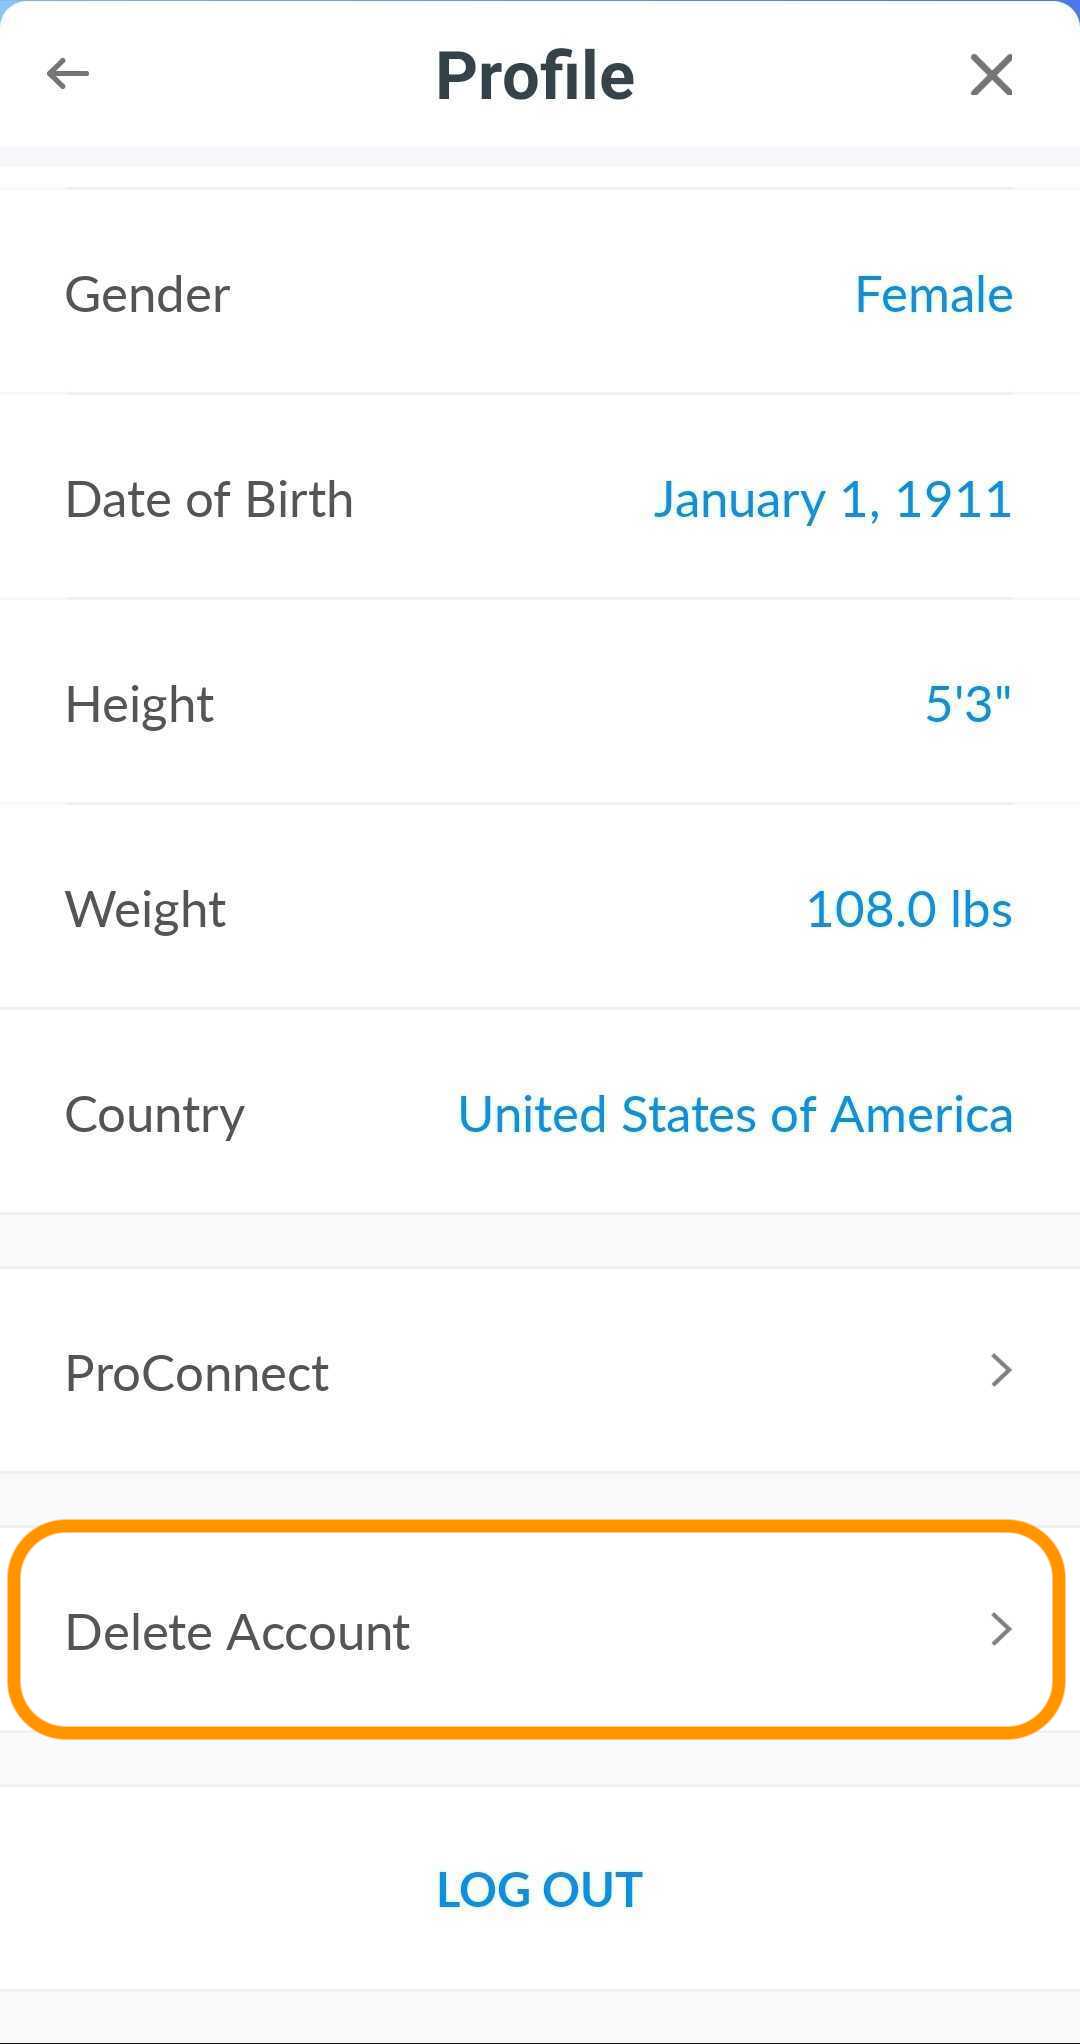Tap the Height label

tap(140, 705)
